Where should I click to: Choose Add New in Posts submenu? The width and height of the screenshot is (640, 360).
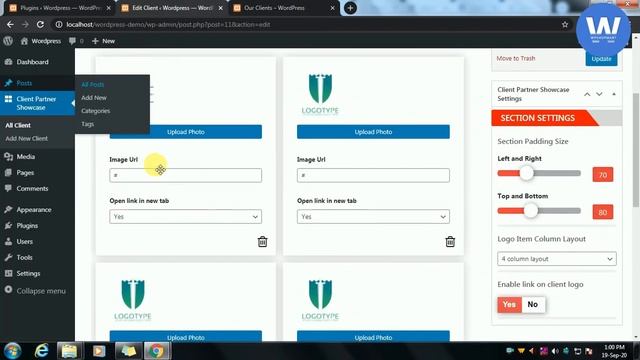(94, 98)
